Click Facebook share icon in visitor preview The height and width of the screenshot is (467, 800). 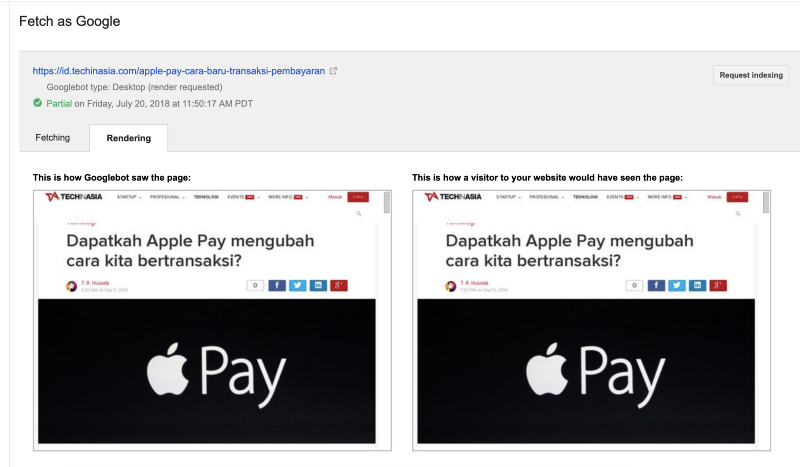[656, 285]
